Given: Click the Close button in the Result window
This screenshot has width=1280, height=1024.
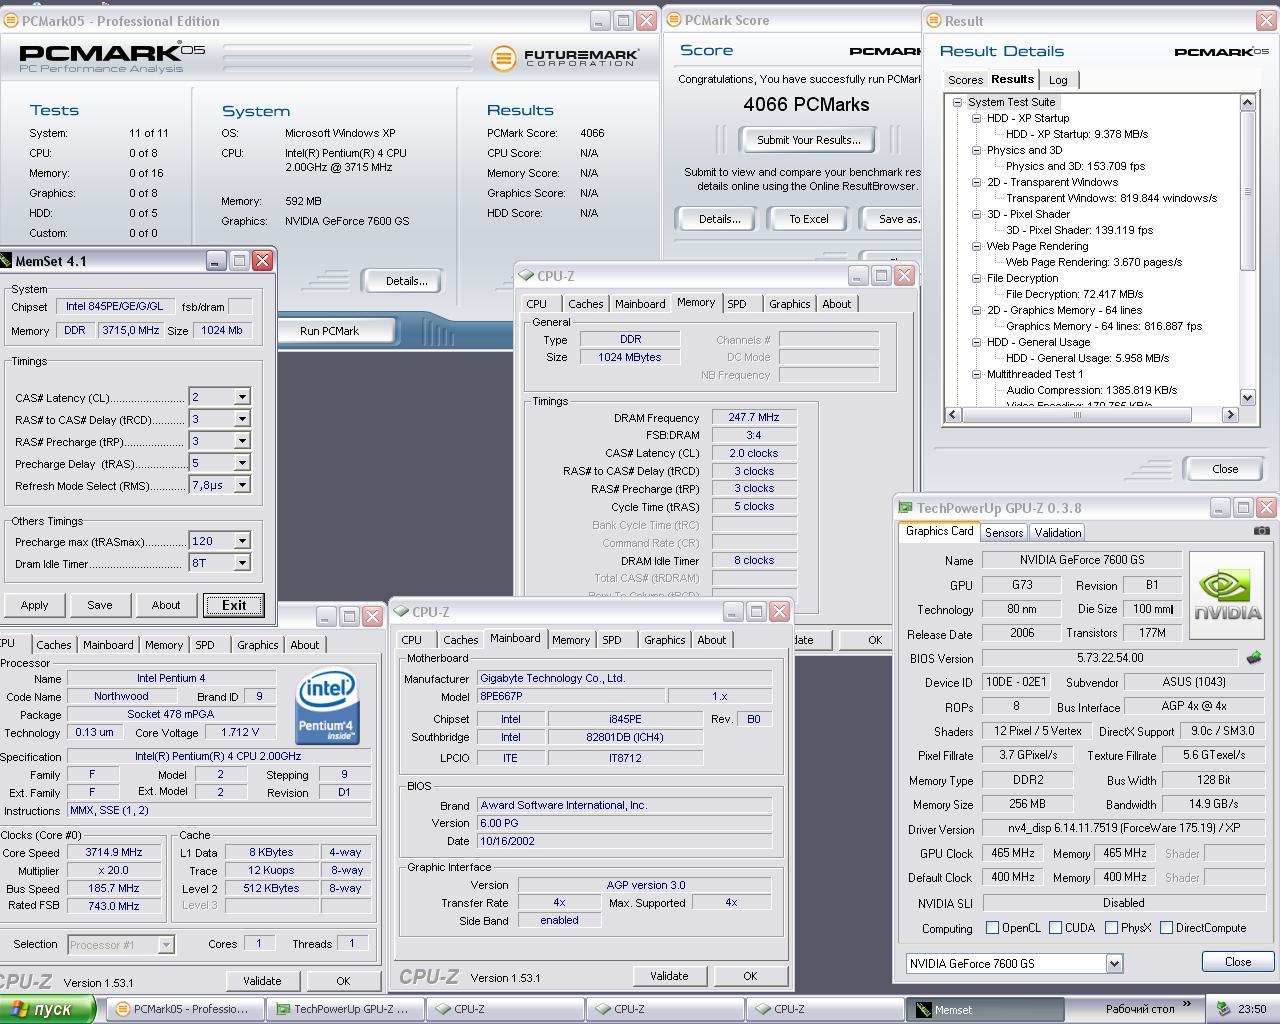Looking at the screenshot, I should pyautogui.click(x=1224, y=469).
